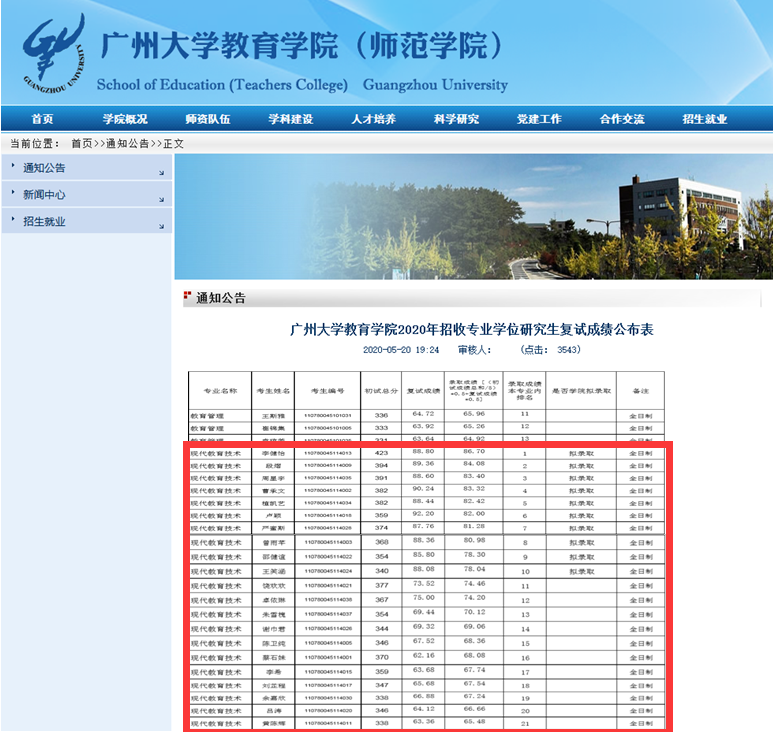Image resolution: width=773 pixels, height=732 pixels.
Task: Click 拟录取 in the rank 1 row
Action: 581,453
